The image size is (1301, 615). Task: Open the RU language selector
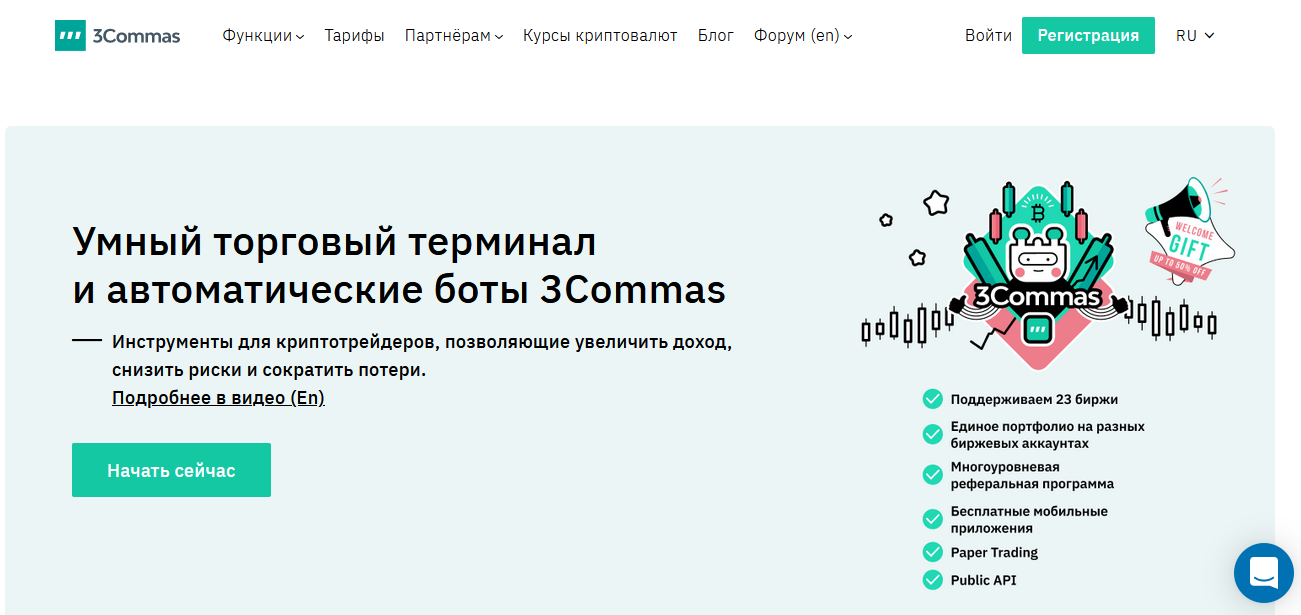[x=1195, y=35]
